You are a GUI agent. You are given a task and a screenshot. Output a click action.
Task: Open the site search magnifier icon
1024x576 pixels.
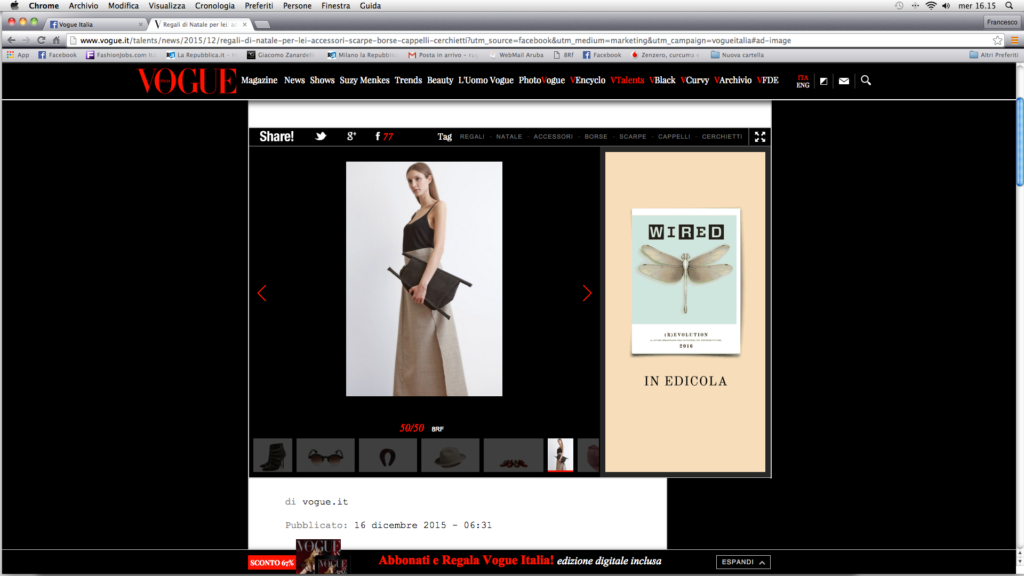click(x=865, y=80)
